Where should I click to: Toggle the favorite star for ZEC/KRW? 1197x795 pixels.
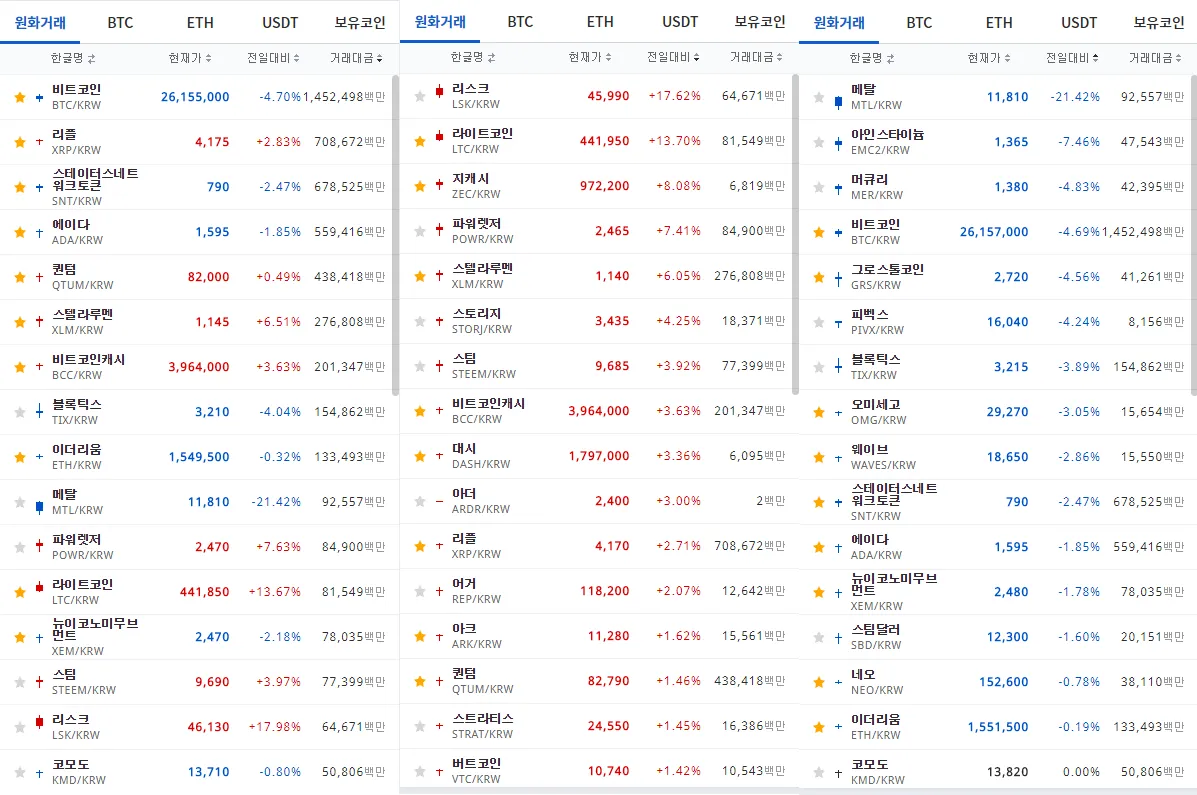point(420,186)
